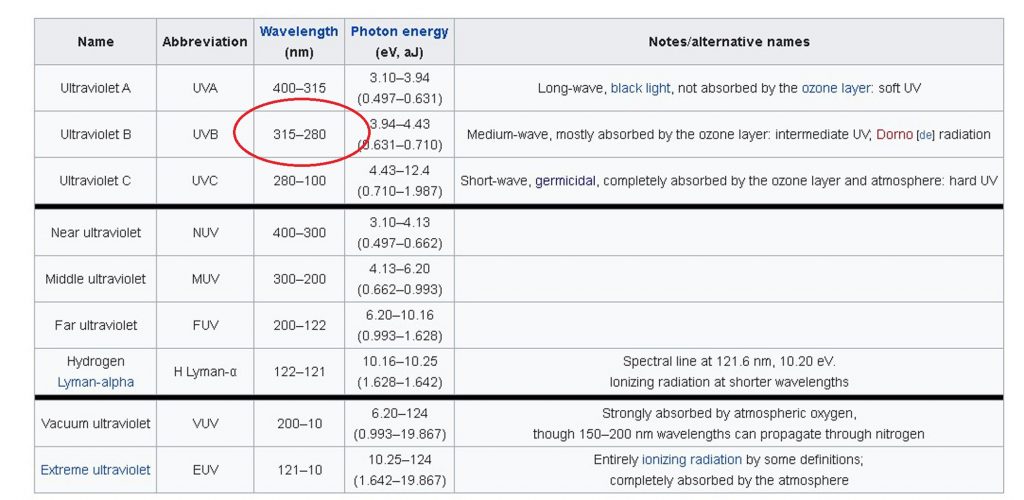Open the Wavelength column header link
Viewport: 1024px width, 500px height.
point(299,32)
